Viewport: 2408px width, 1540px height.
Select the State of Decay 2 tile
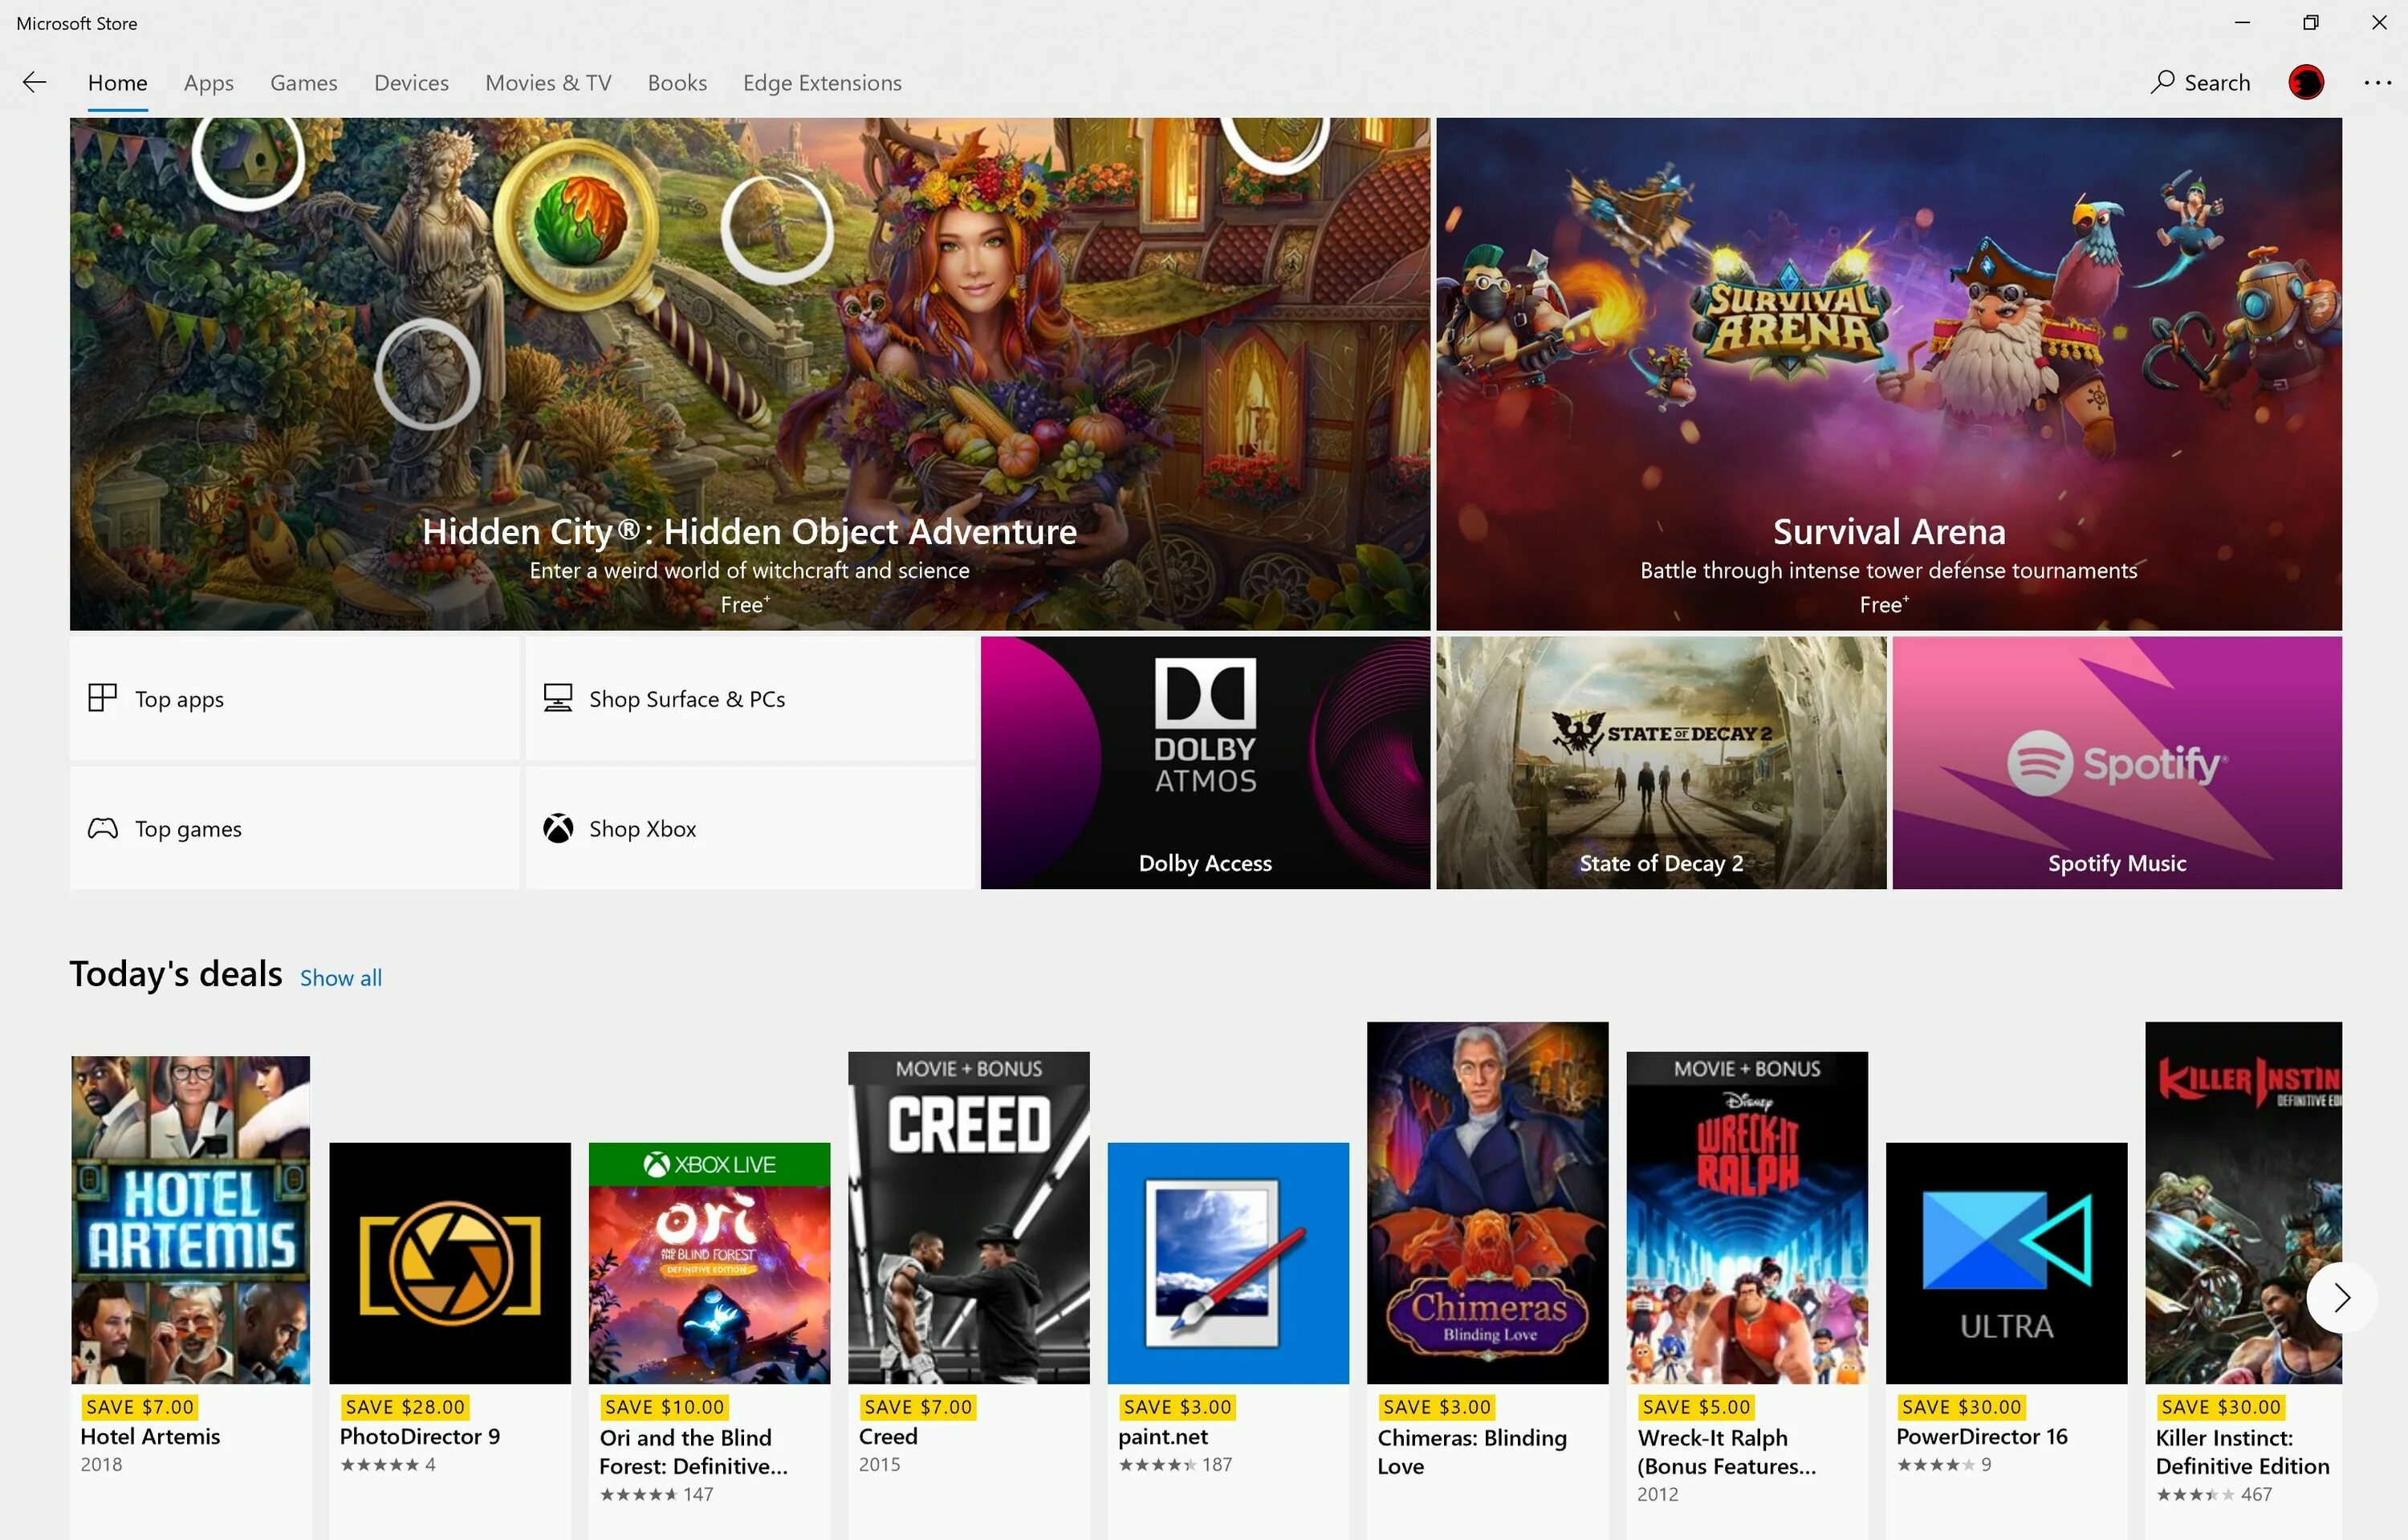(x=1661, y=762)
